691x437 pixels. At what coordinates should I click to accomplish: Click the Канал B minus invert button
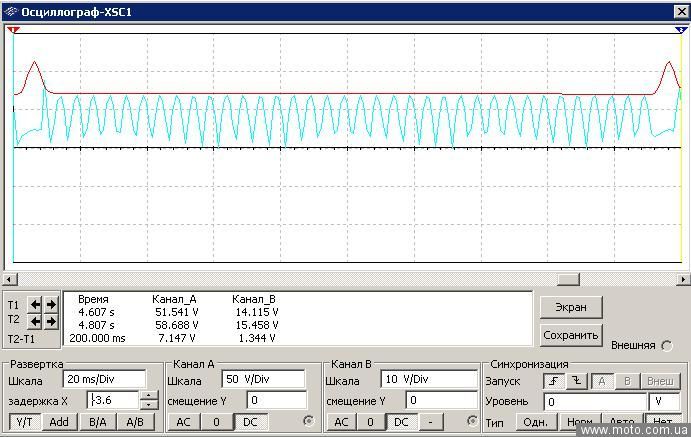(x=430, y=422)
